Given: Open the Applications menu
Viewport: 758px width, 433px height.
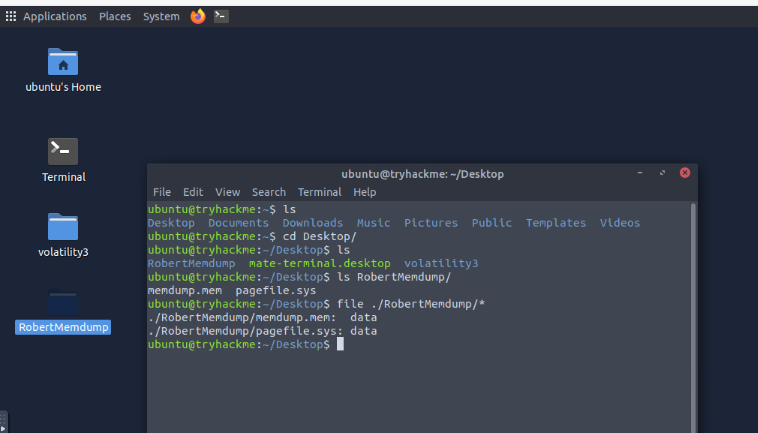Looking at the screenshot, I should point(55,16).
